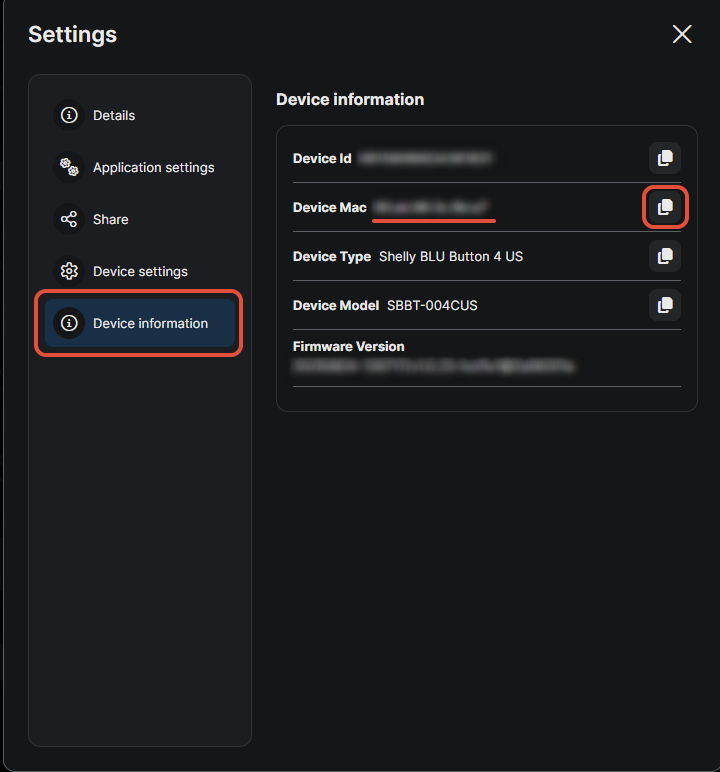
Task: Open Application settings section
Action: (x=139, y=167)
